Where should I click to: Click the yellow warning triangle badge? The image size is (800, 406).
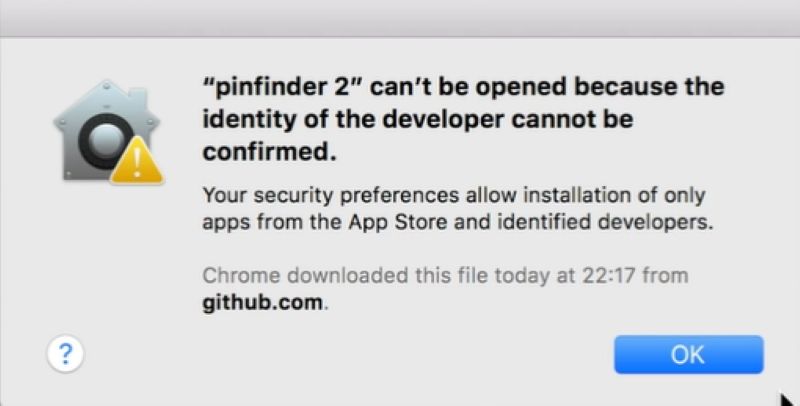(x=138, y=161)
